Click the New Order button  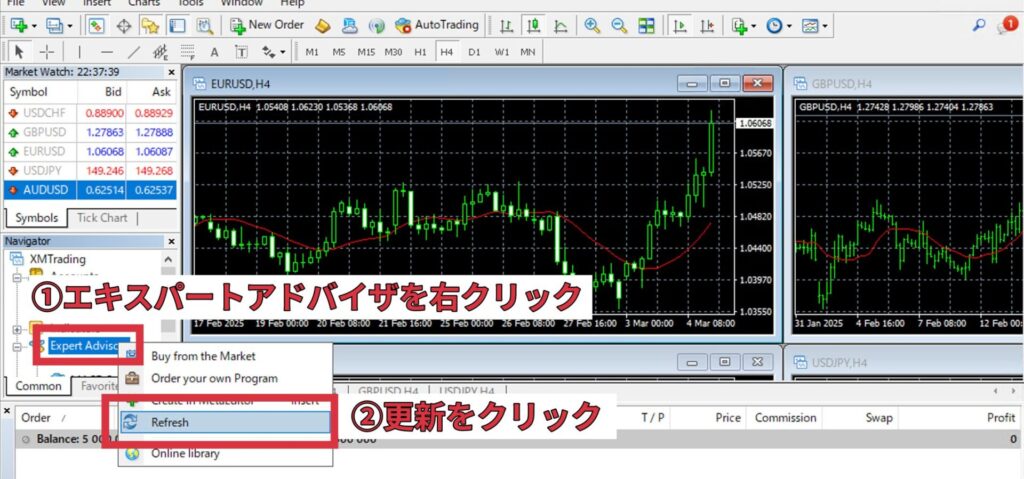tap(266, 25)
